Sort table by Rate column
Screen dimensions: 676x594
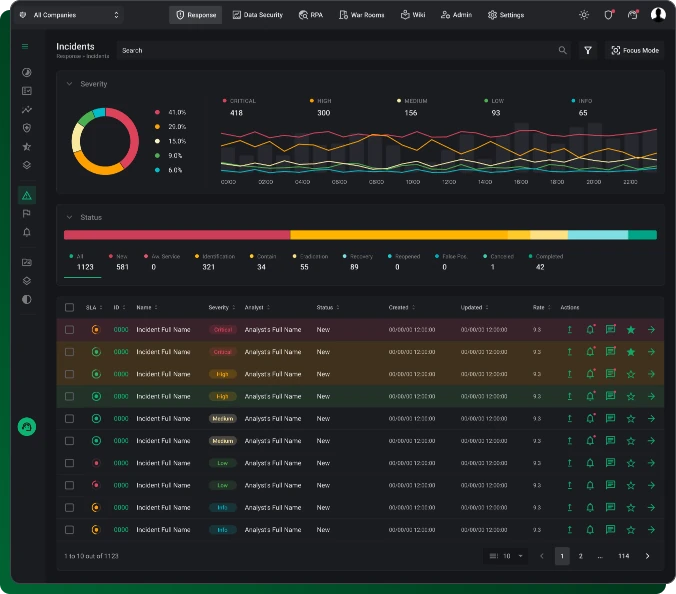tap(542, 307)
